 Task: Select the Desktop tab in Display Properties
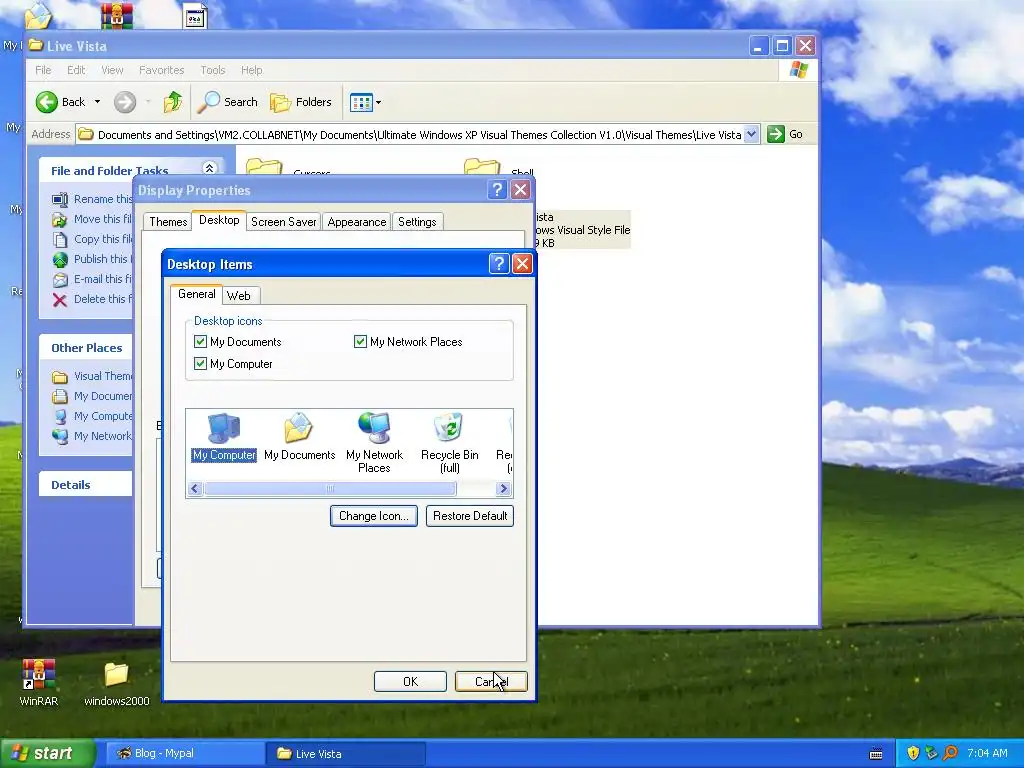(x=219, y=220)
